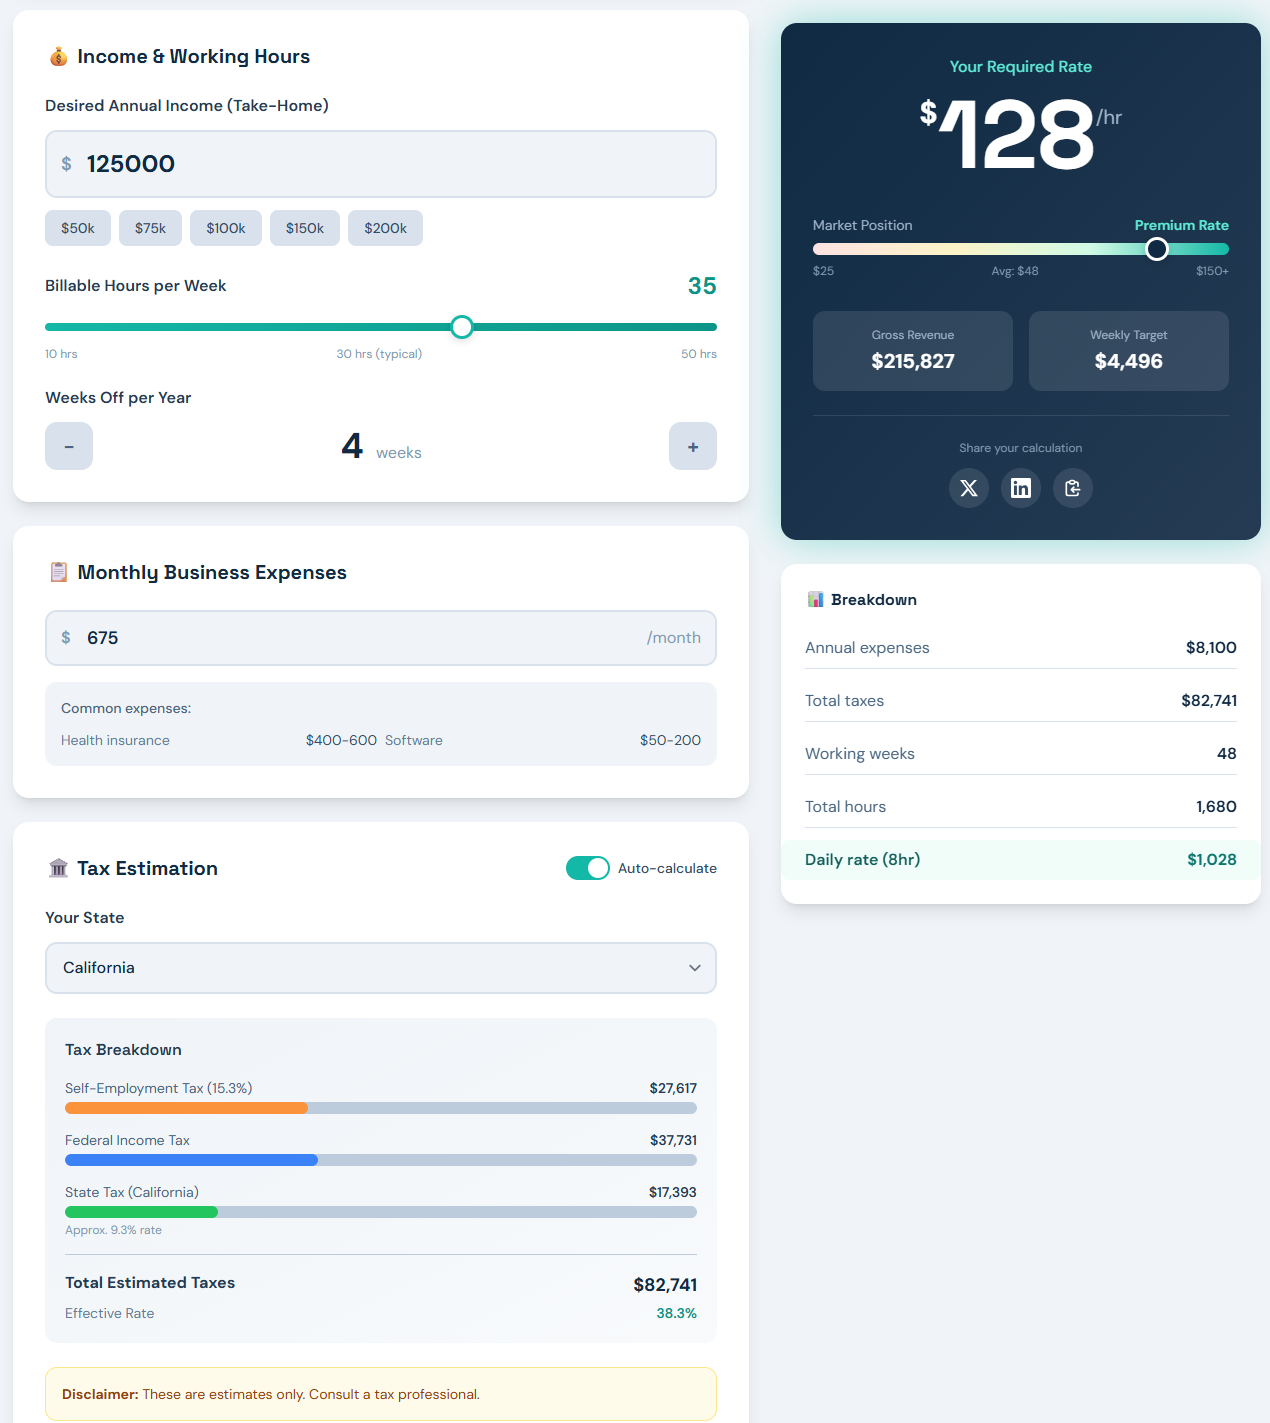Click the dollar sign in the income field

tap(66, 163)
